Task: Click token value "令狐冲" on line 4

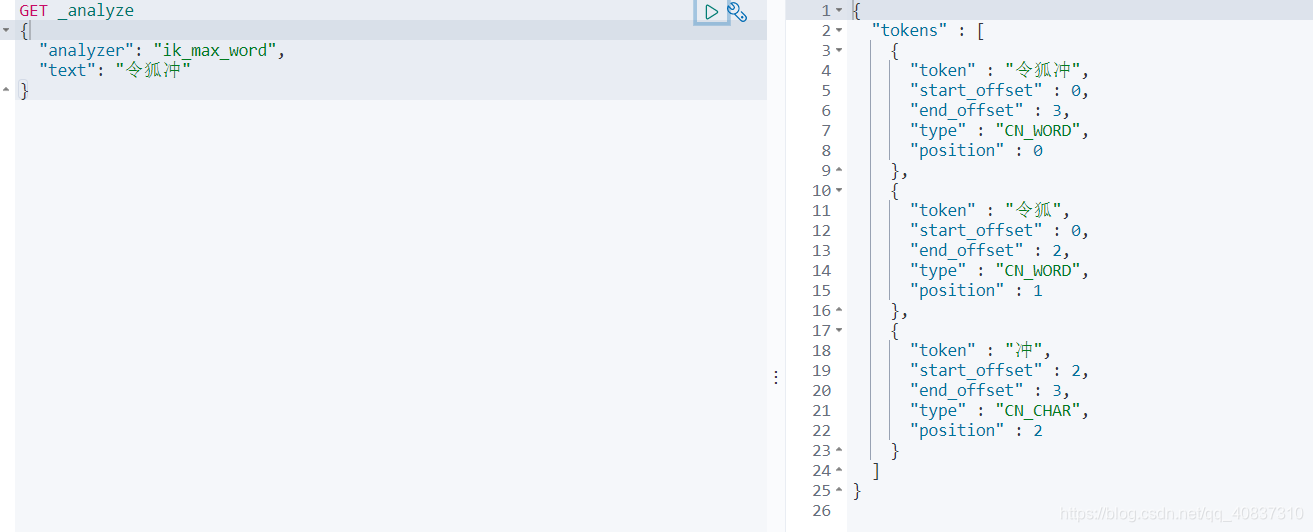Action: [1044, 71]
